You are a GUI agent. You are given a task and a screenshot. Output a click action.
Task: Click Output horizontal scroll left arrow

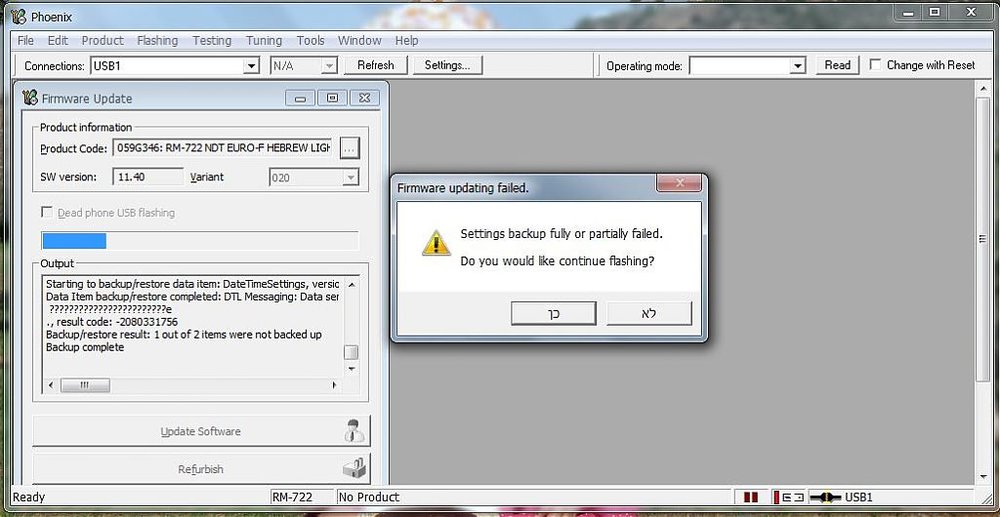coord(52,385)
